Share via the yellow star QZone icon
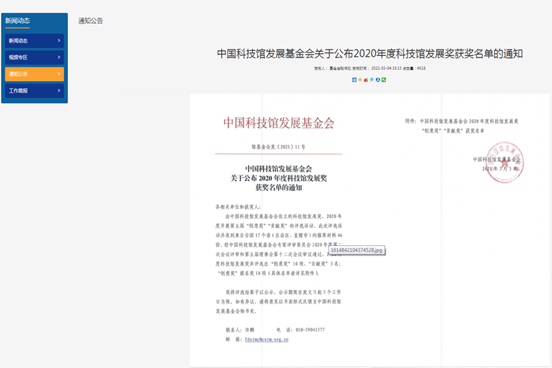Viewport: 552px width, 368px height. point(360,80)
